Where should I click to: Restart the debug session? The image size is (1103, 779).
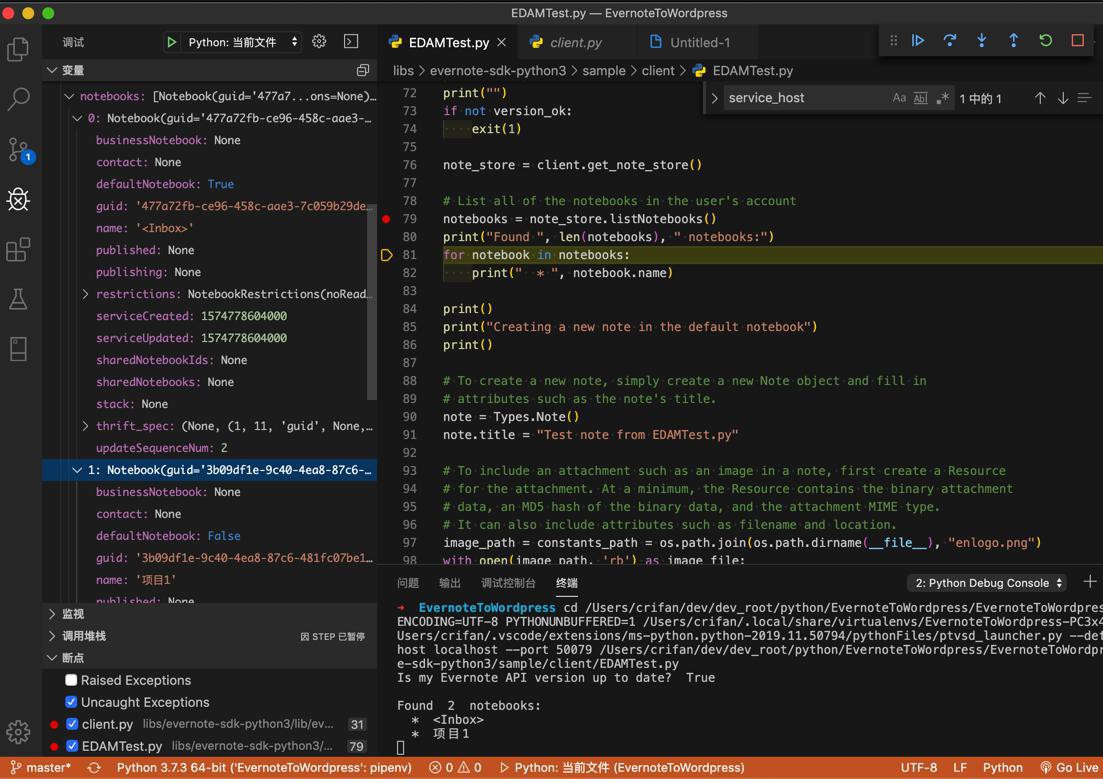(1046, 41)
